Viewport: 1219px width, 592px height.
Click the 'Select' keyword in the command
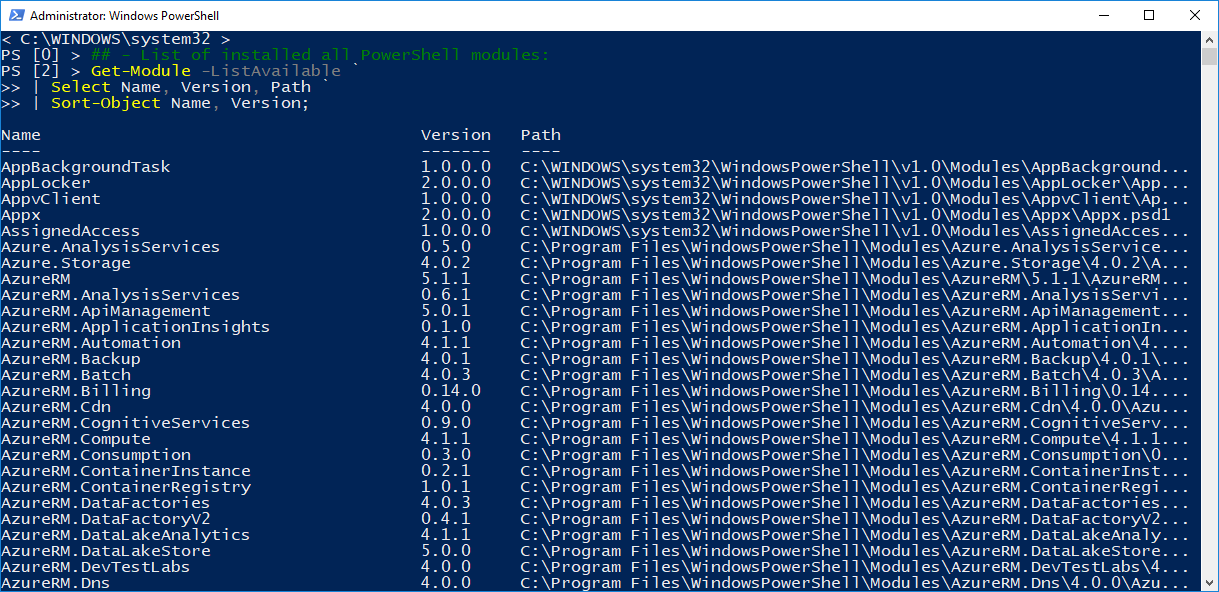[81, 87]
